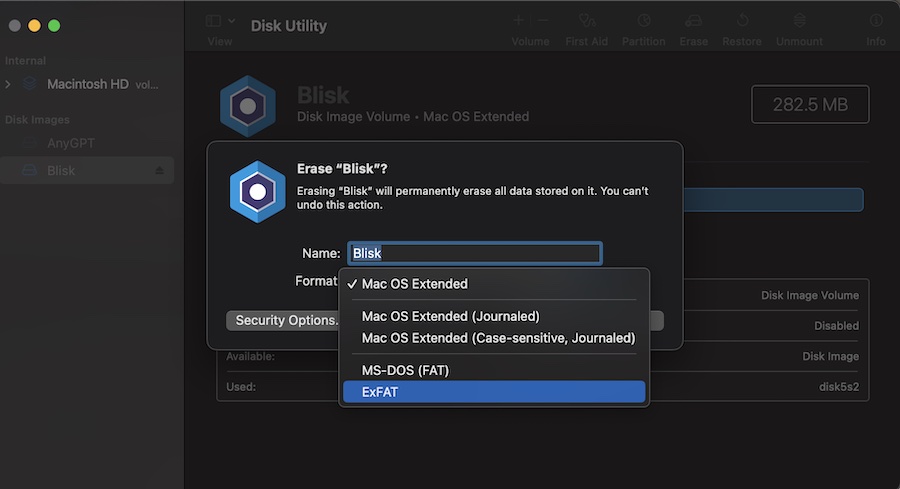Click the Blisk icon in the erase dialog
This screenshot has height=489, width=900.
coord(257,192)
